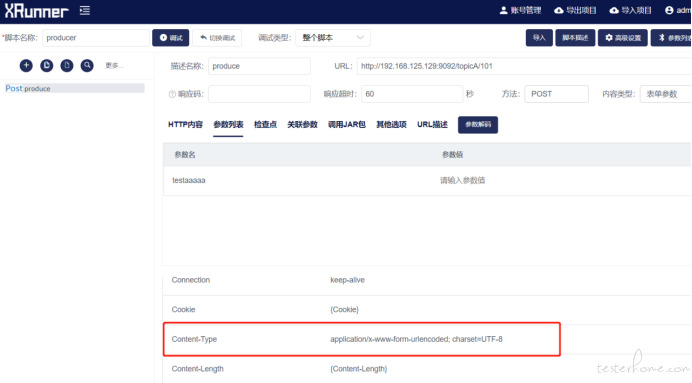Click the 更多 more link
692x383 pixels.
coord(114,65)
